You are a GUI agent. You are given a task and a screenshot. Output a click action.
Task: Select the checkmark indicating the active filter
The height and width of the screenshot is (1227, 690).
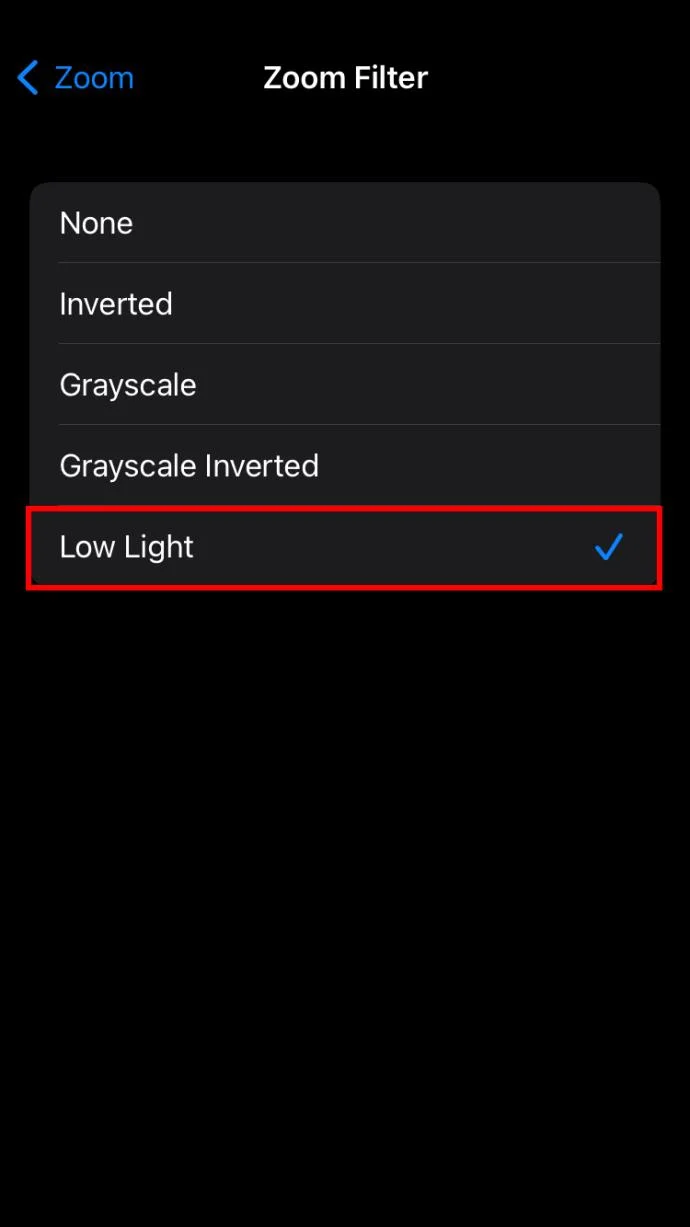point(609,547)
